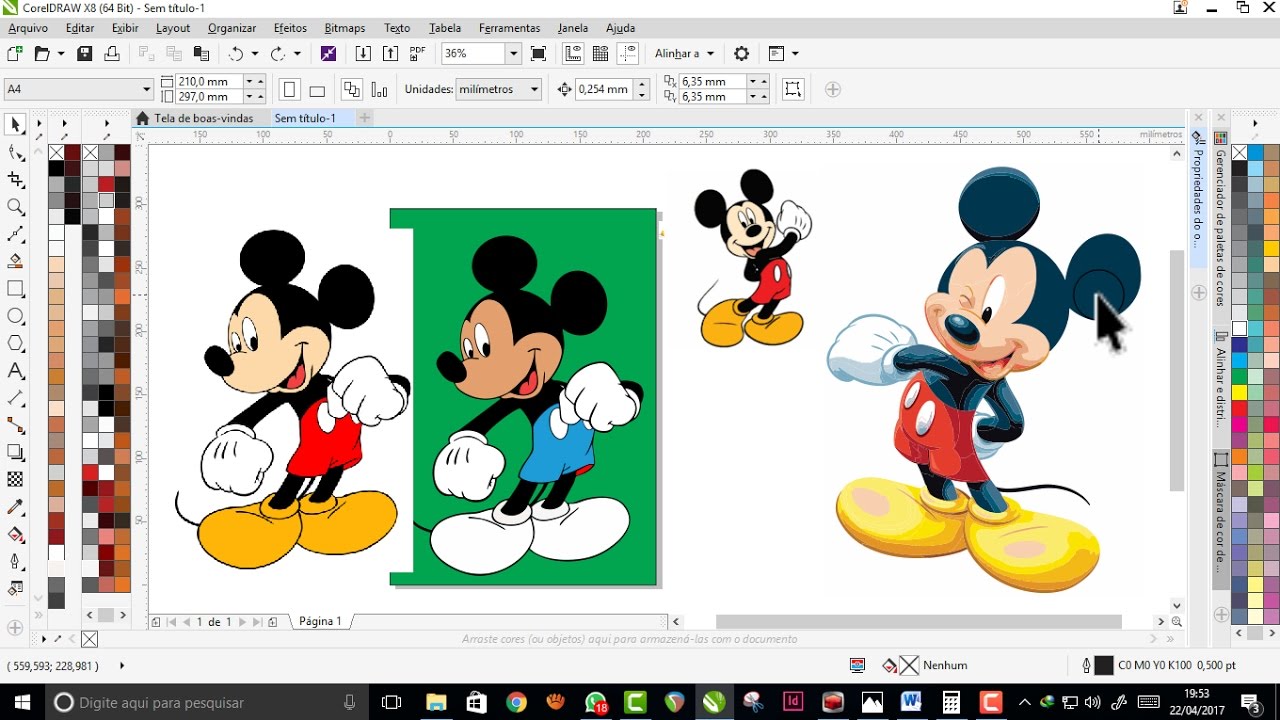Open the Efeitos menu

290,28
